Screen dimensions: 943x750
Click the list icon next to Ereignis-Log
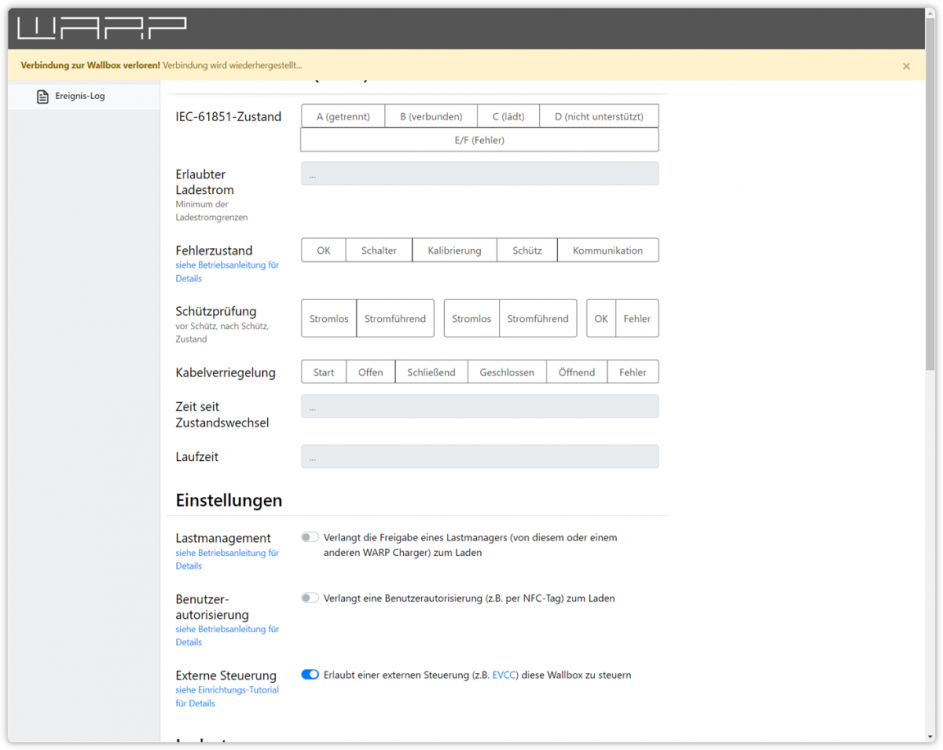tap(41, 95)
